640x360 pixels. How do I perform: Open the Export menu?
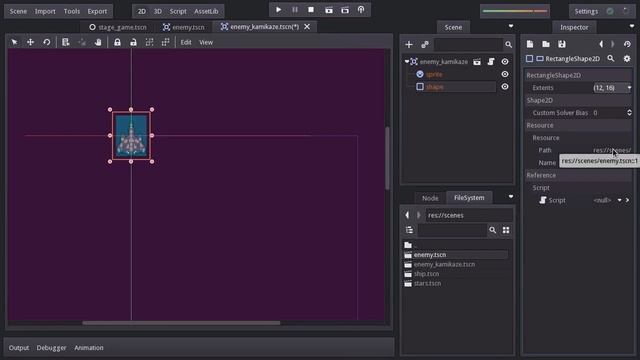(97, 11)
